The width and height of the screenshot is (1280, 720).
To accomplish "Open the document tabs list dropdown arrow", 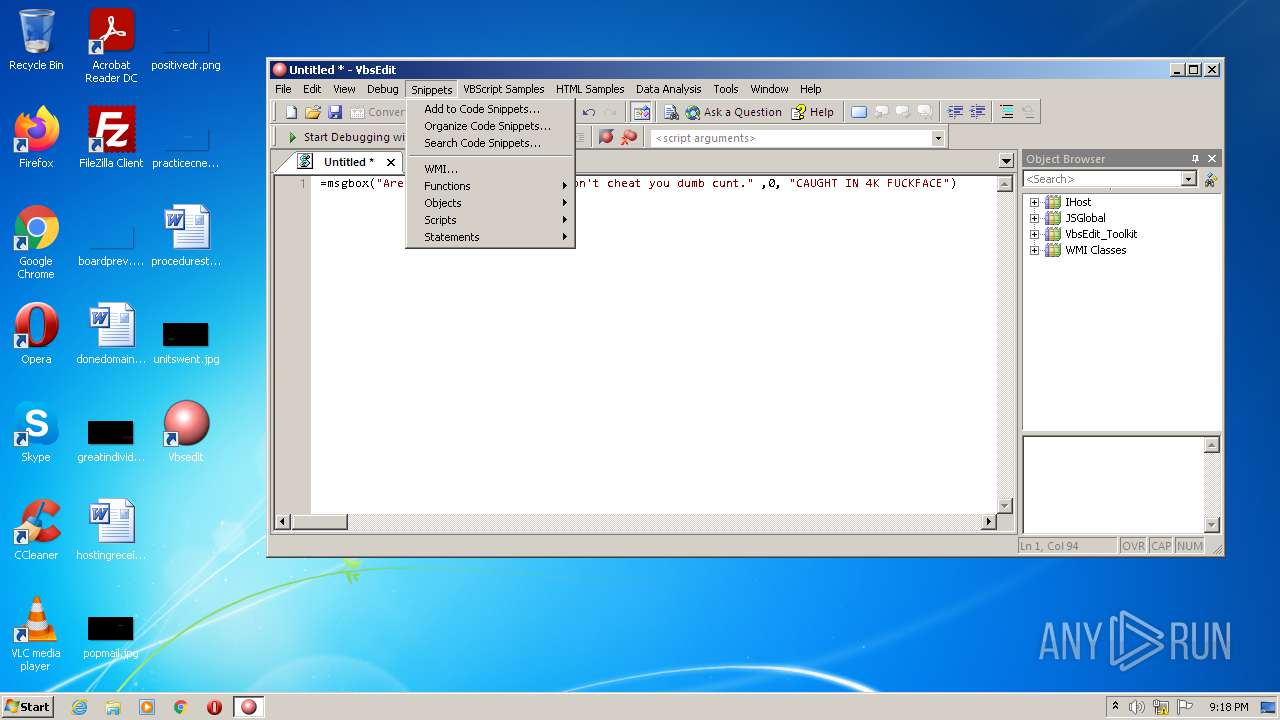I will [1006, 161].
